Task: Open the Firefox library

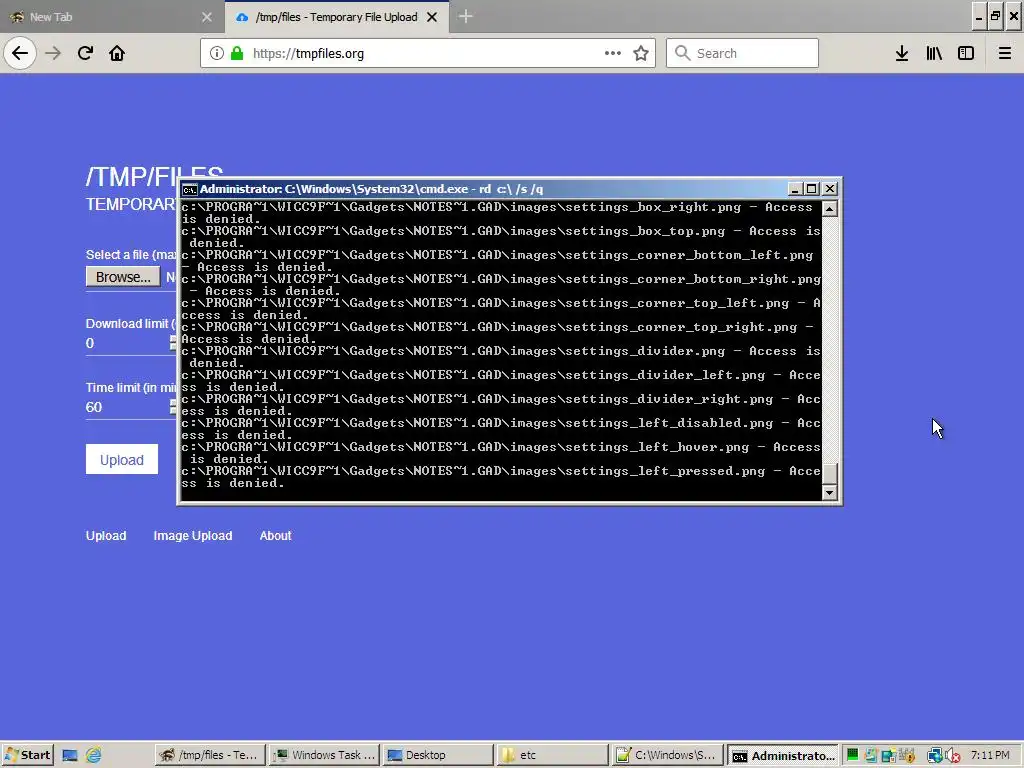Action: 934,53
